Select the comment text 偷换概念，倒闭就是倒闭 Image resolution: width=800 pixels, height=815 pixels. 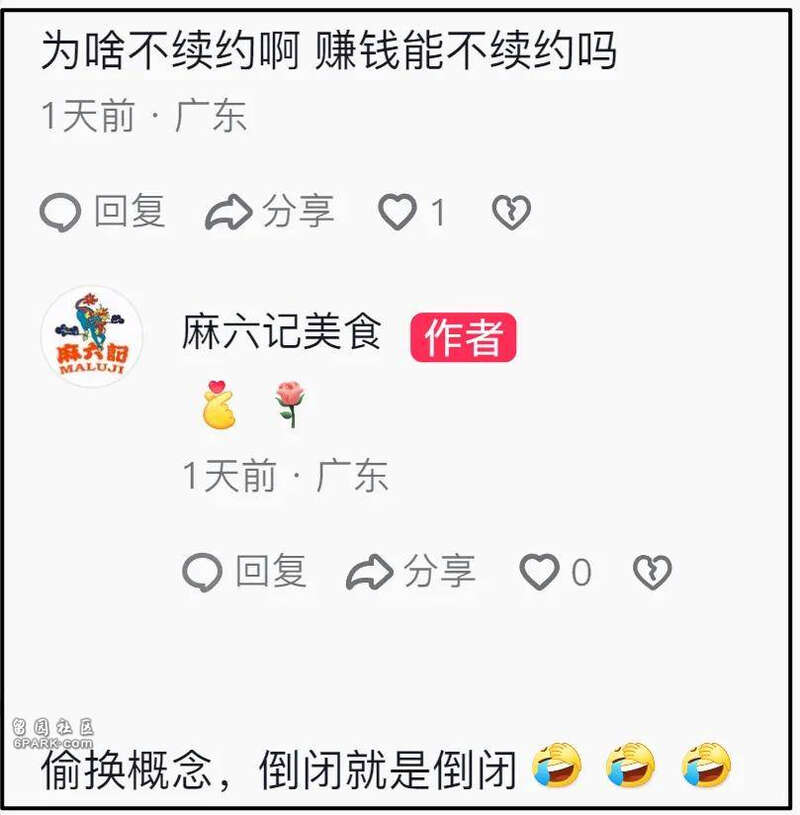click(279, 770)
